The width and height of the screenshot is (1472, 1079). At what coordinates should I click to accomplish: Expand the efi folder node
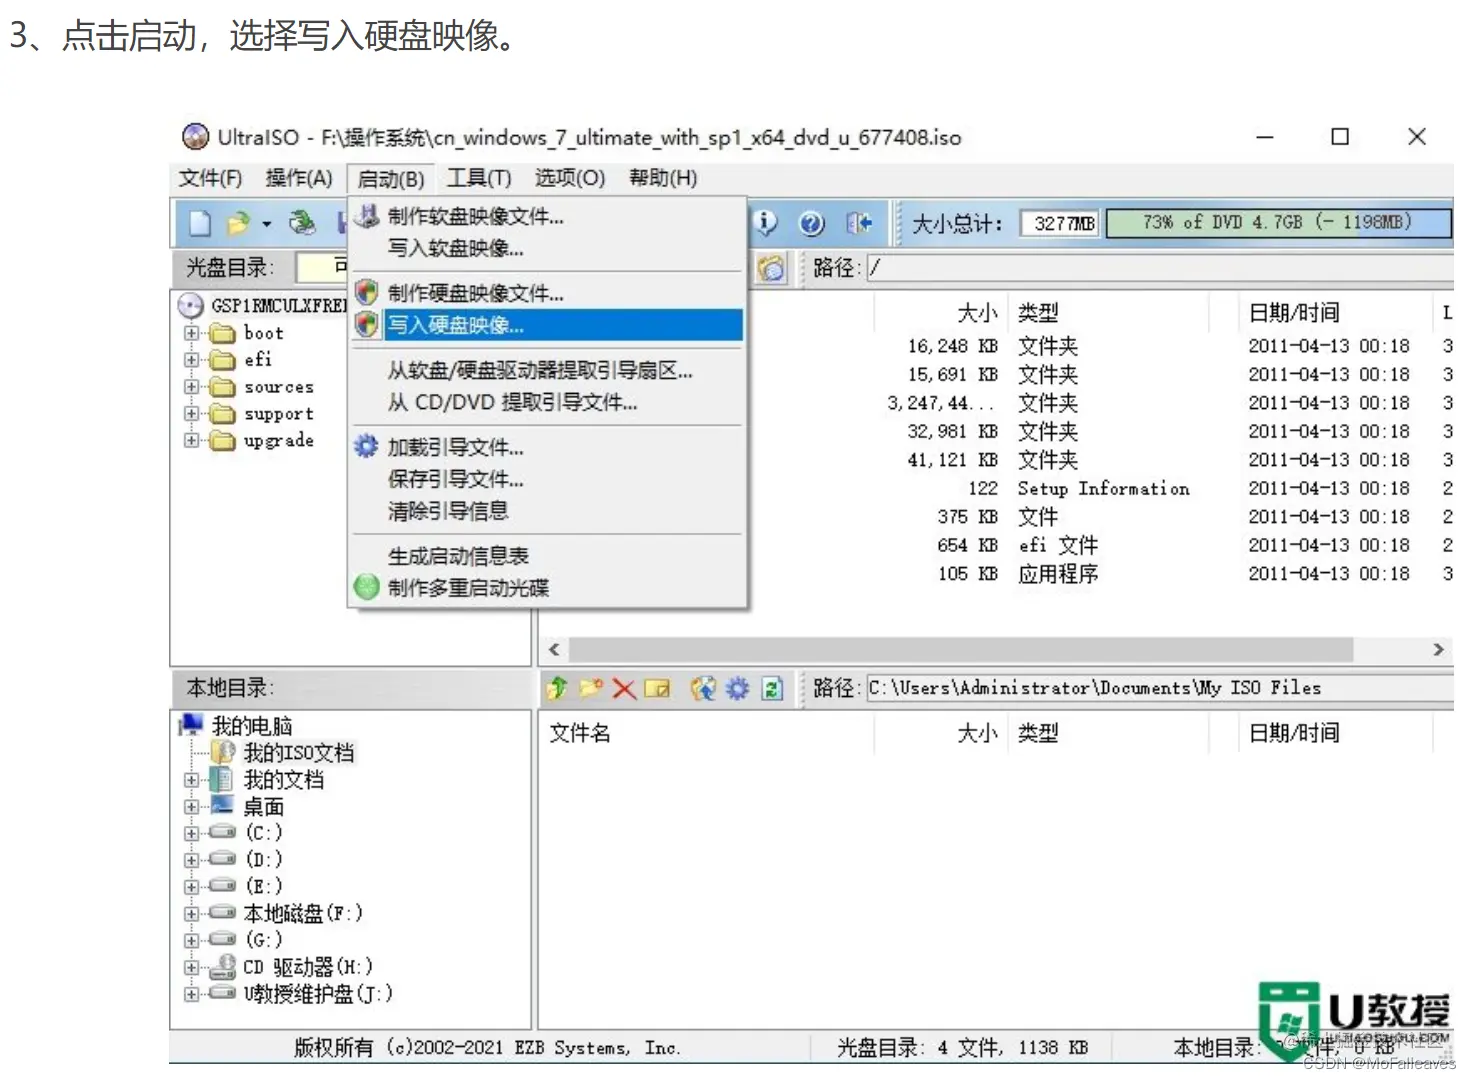(x=191, y=359)
